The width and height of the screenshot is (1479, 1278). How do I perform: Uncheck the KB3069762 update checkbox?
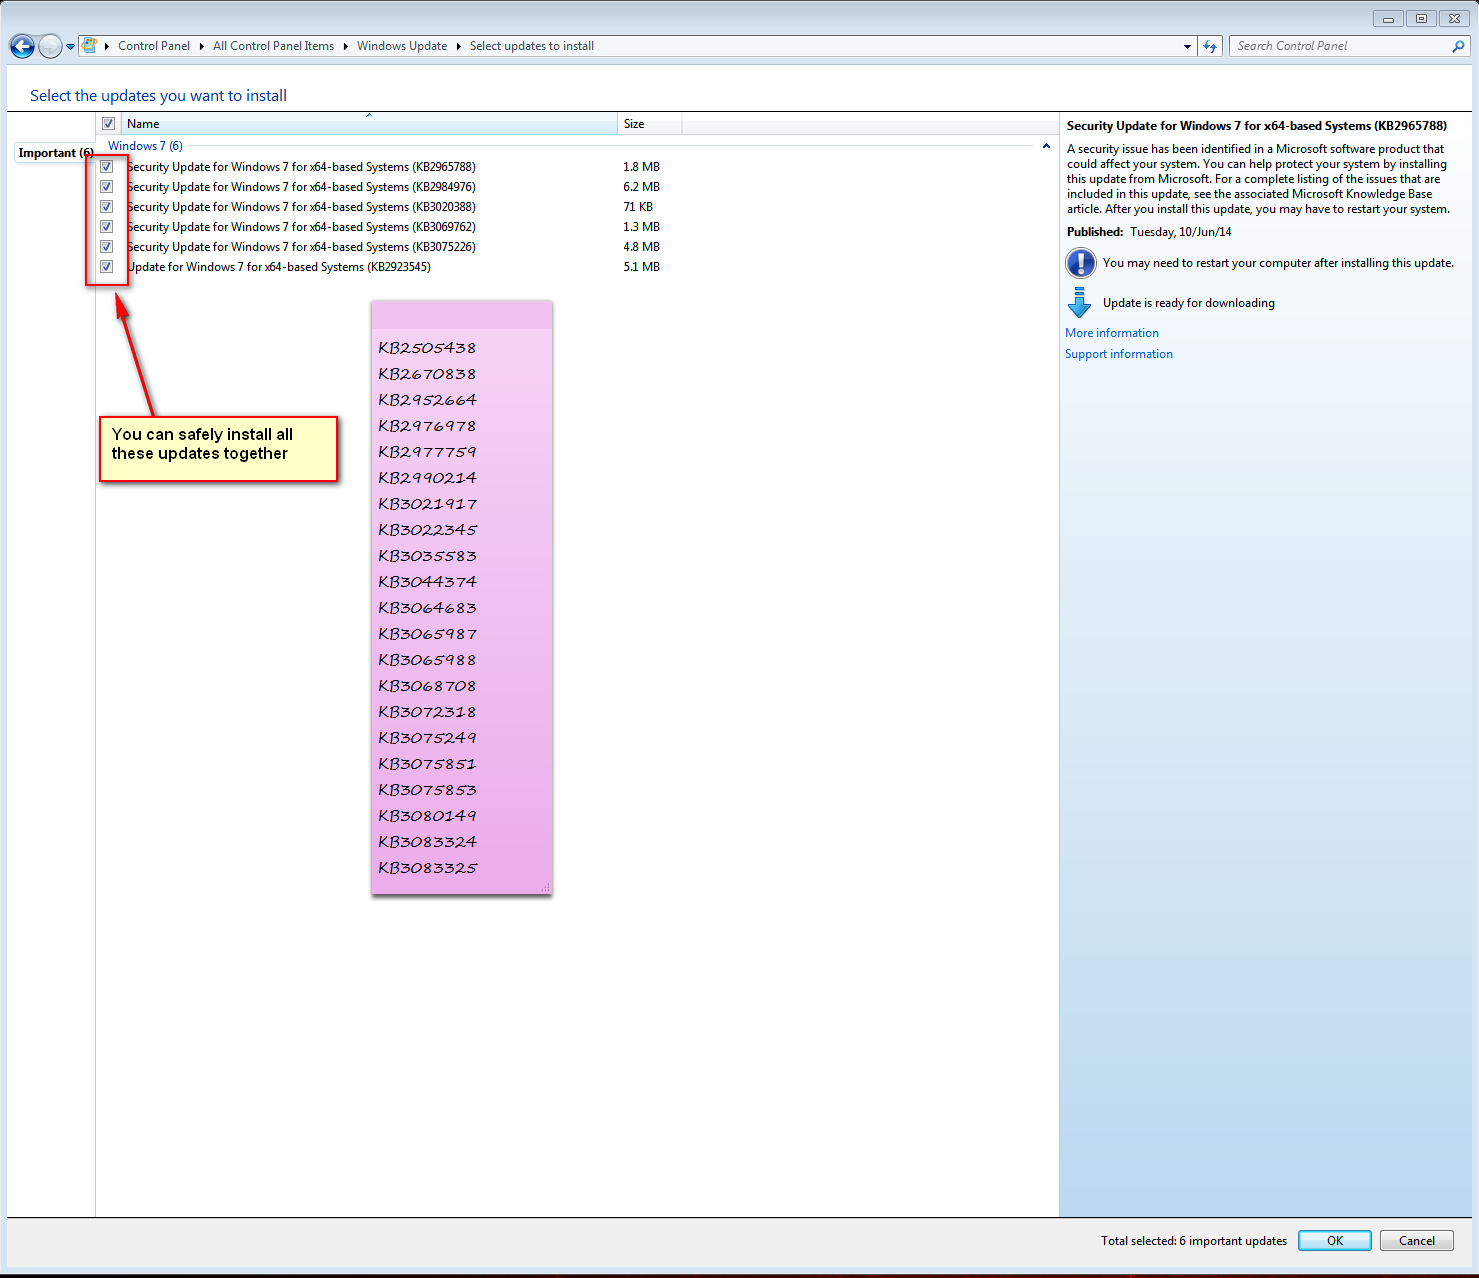point(106,227)
